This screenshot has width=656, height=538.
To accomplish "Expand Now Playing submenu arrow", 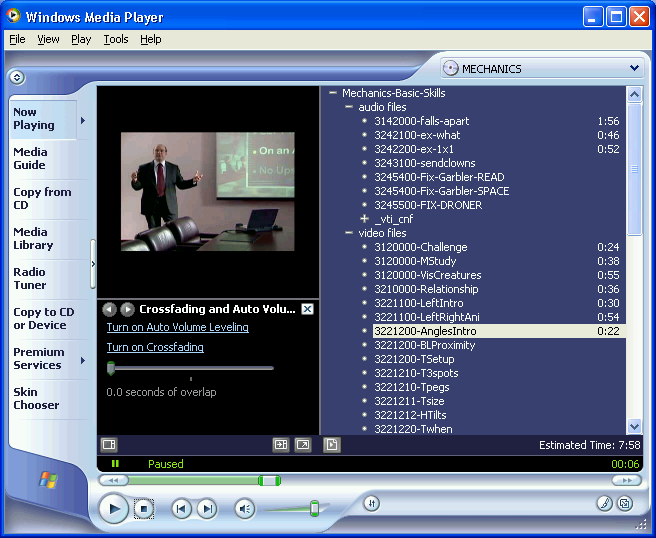I will click(83, 120).
